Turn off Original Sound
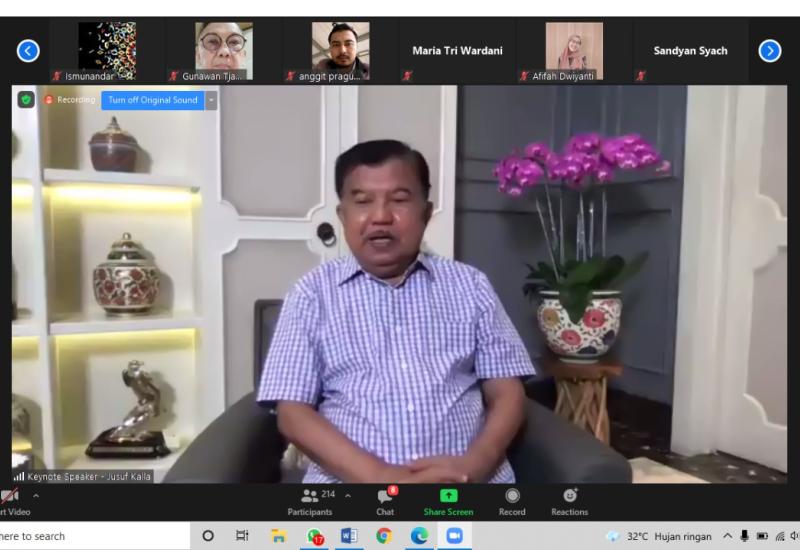 point(153,100)
